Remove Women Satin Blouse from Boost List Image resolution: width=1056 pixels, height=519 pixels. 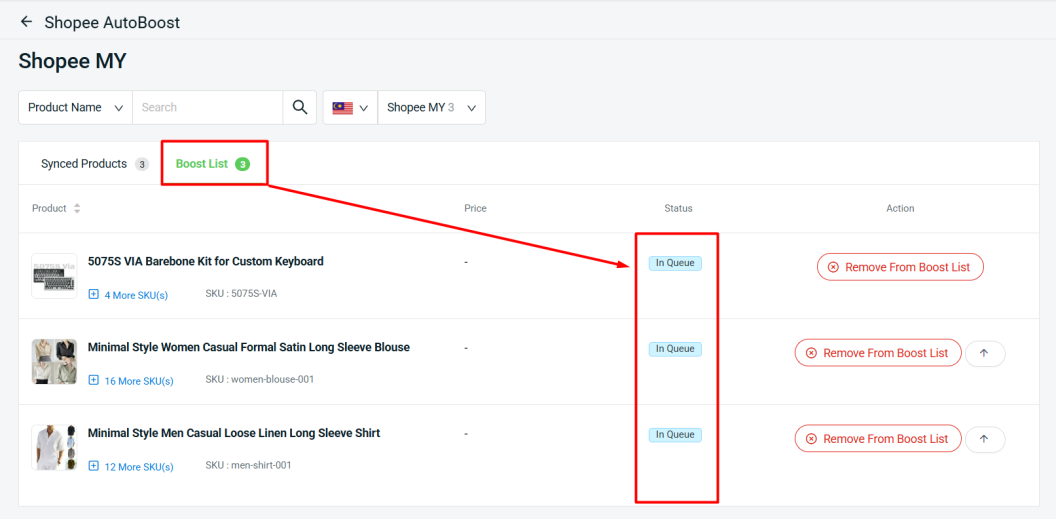pyautogui.click(x=878, y=353)
